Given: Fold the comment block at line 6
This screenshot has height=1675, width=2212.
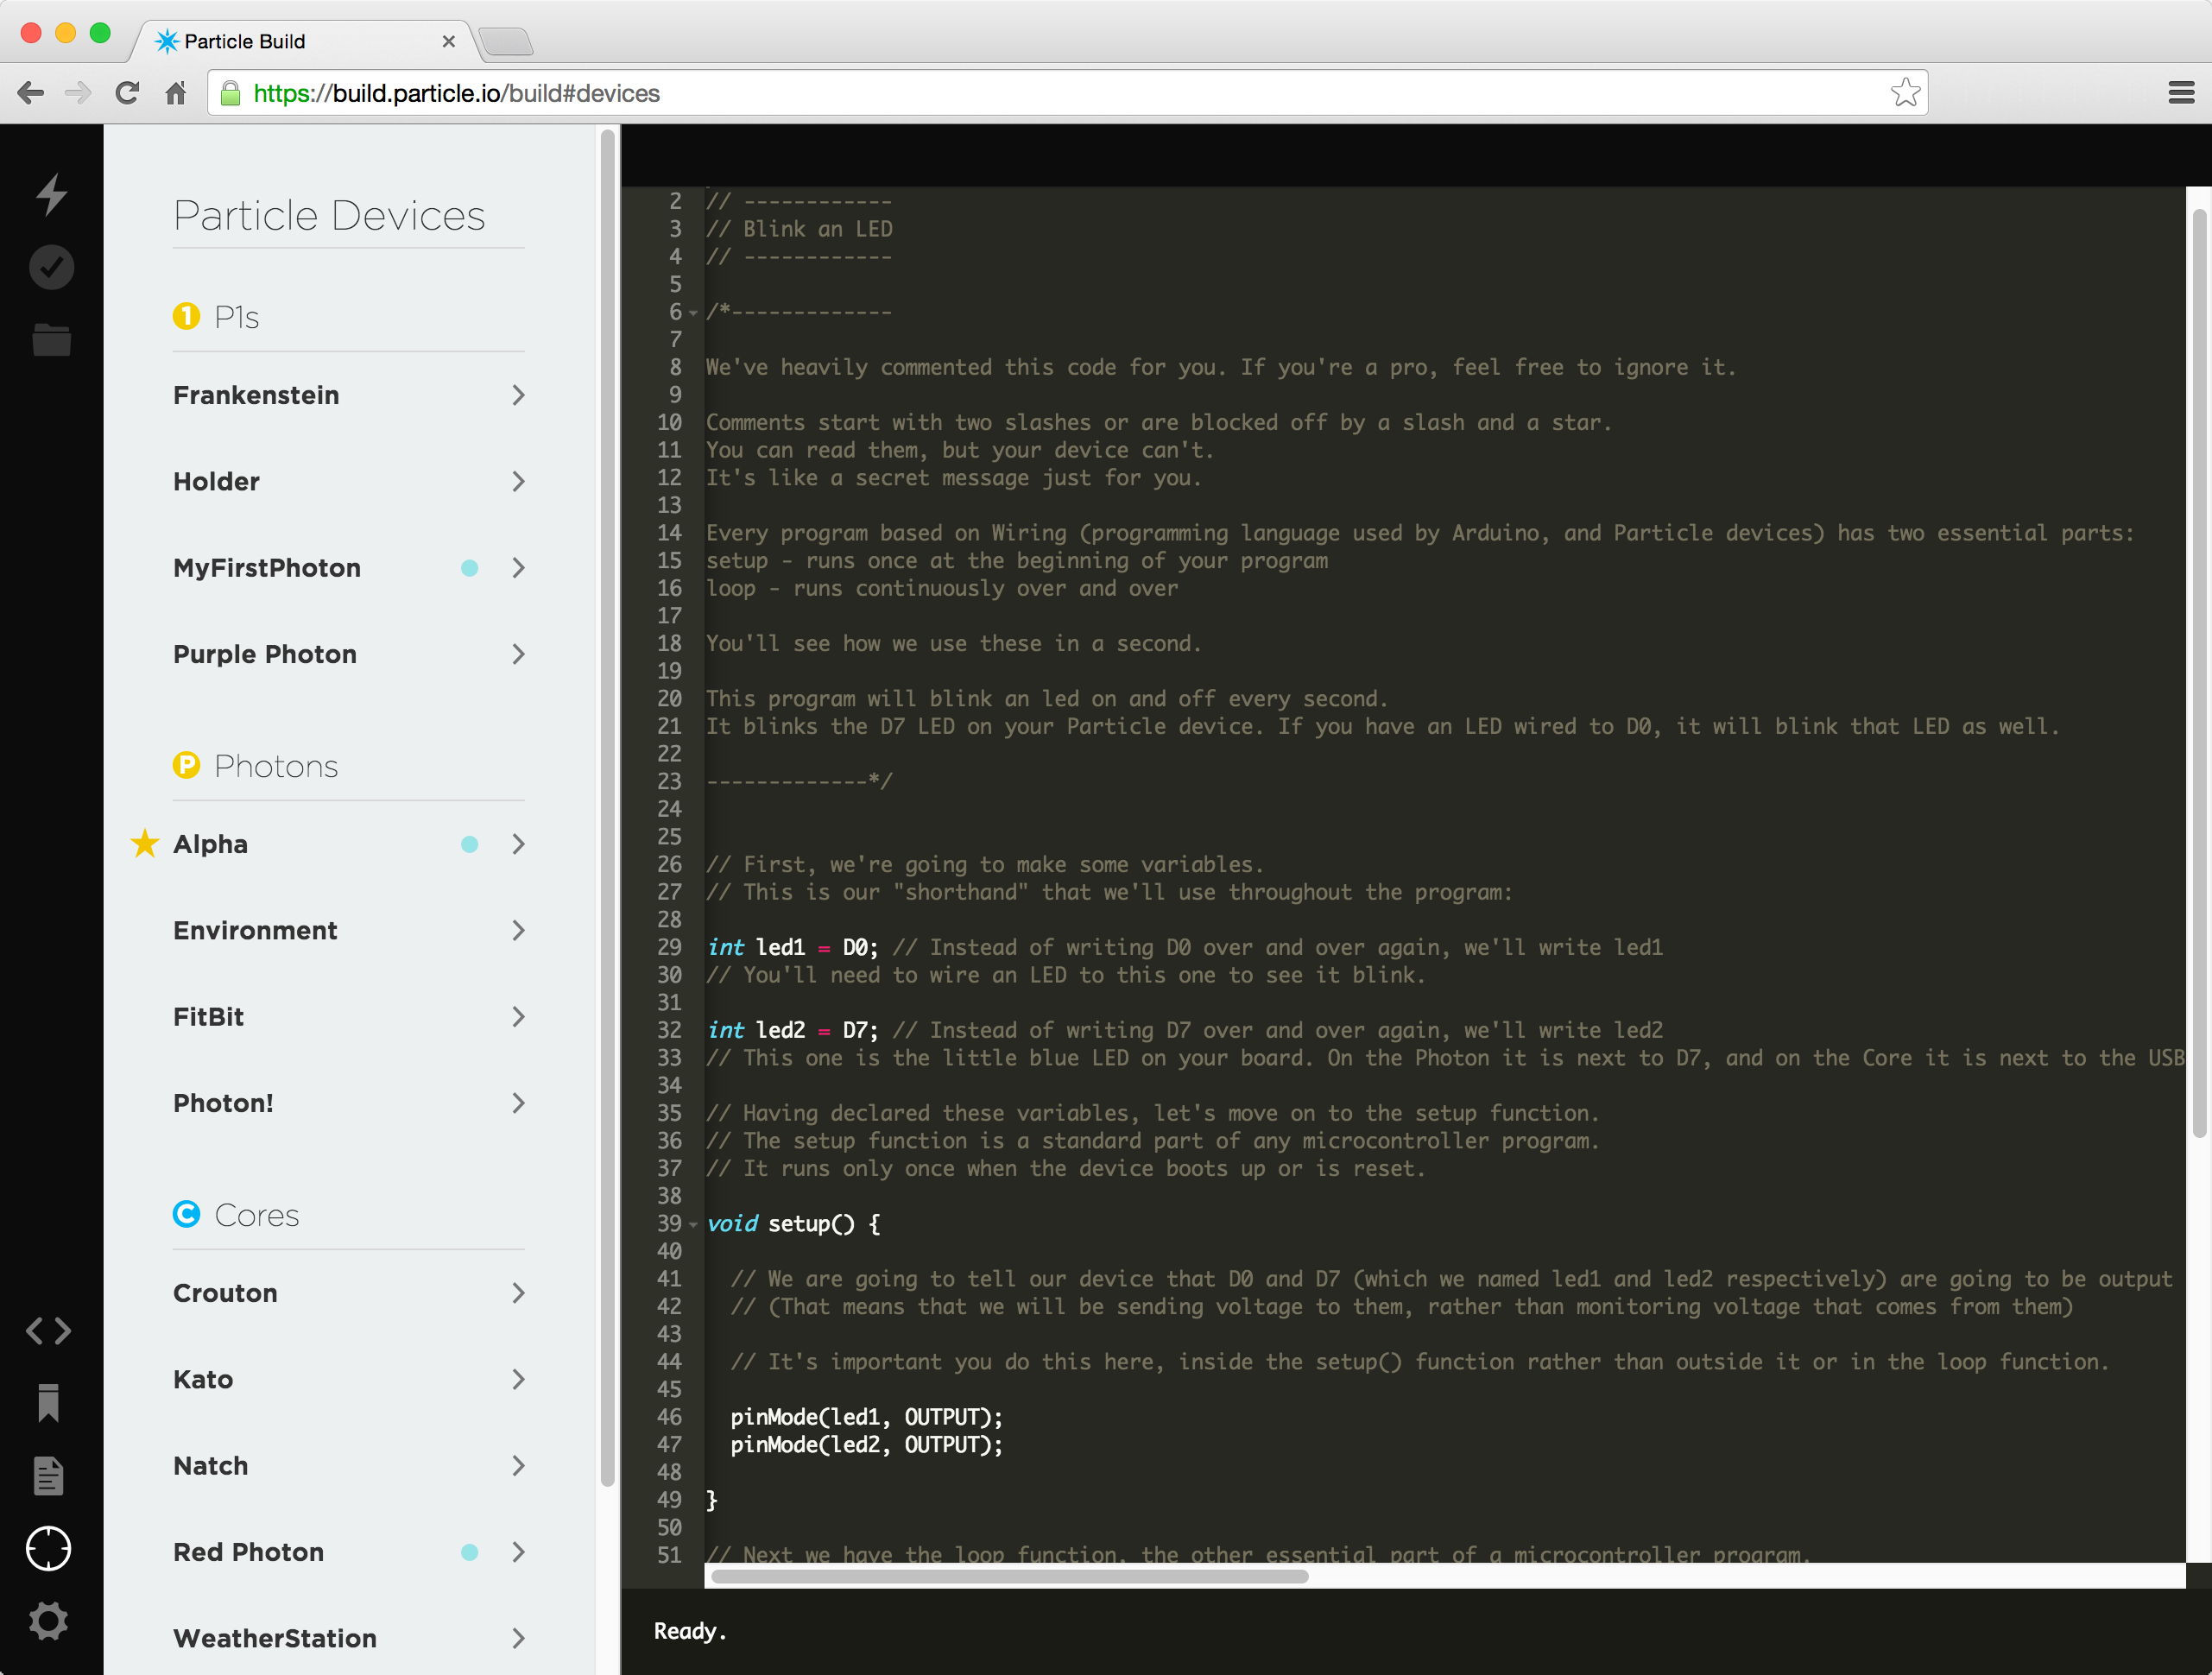Looking at the screenshot, I should pos(693,313).
